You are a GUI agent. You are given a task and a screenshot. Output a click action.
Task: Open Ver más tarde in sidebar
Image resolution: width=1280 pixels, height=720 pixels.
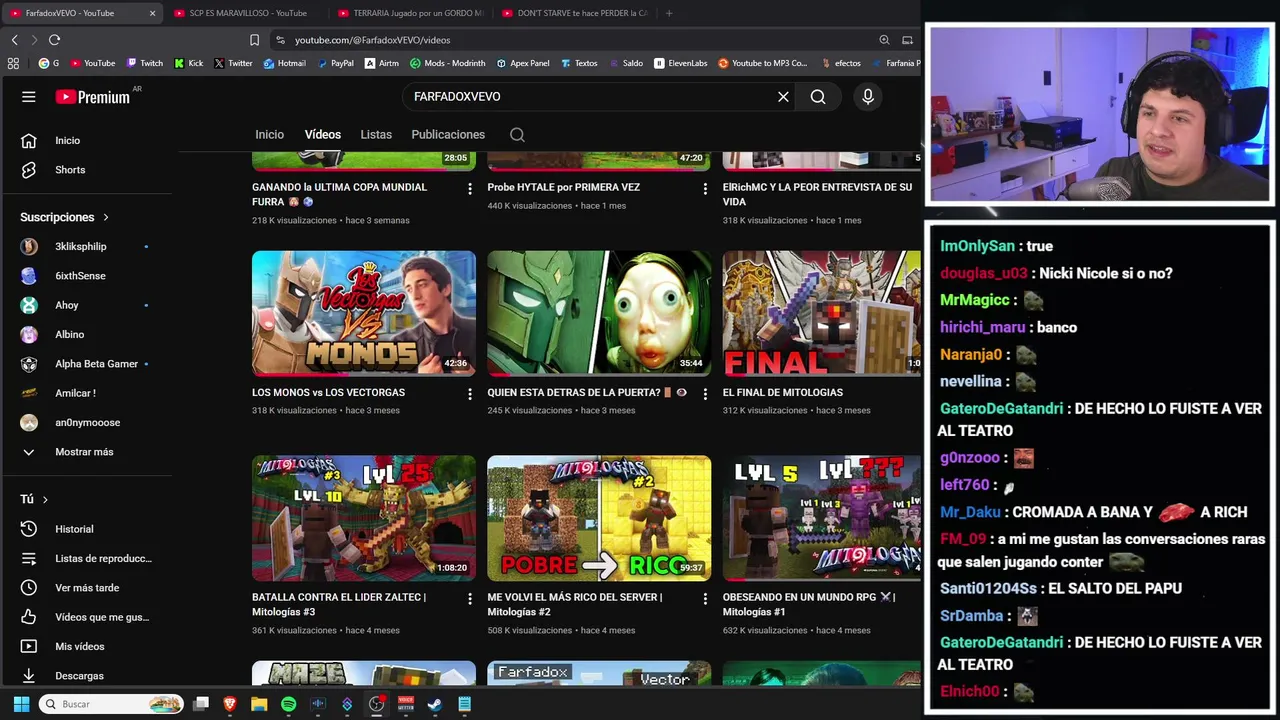coord(86,588)
